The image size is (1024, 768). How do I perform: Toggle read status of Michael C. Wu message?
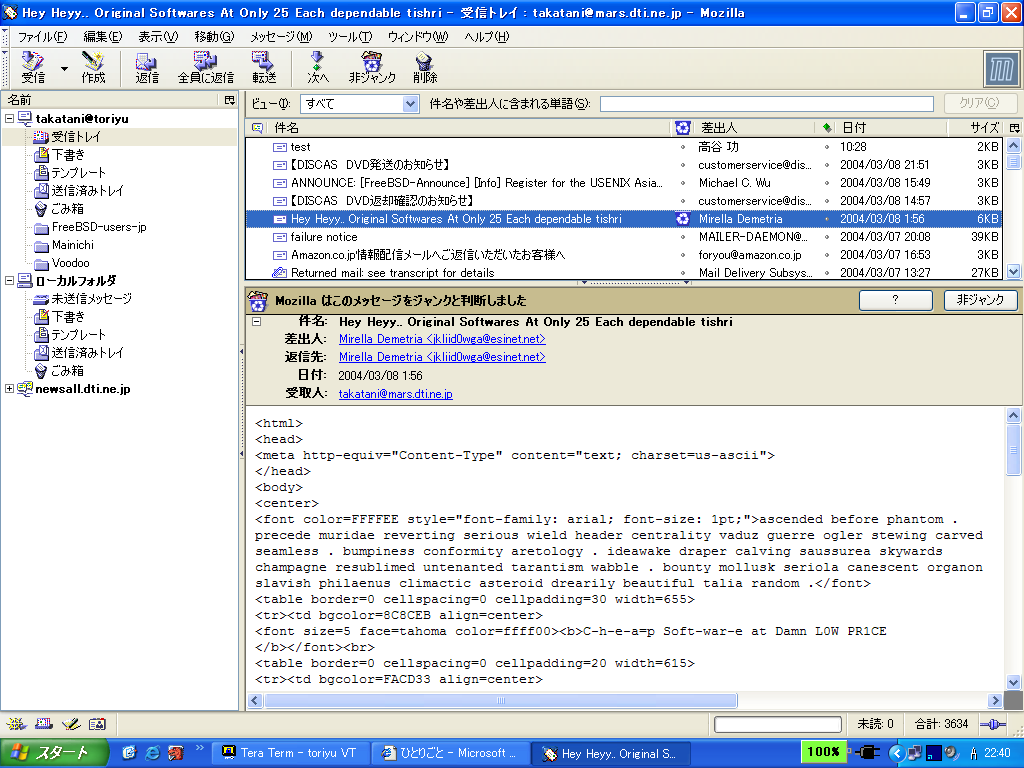(x=827, y=183)
